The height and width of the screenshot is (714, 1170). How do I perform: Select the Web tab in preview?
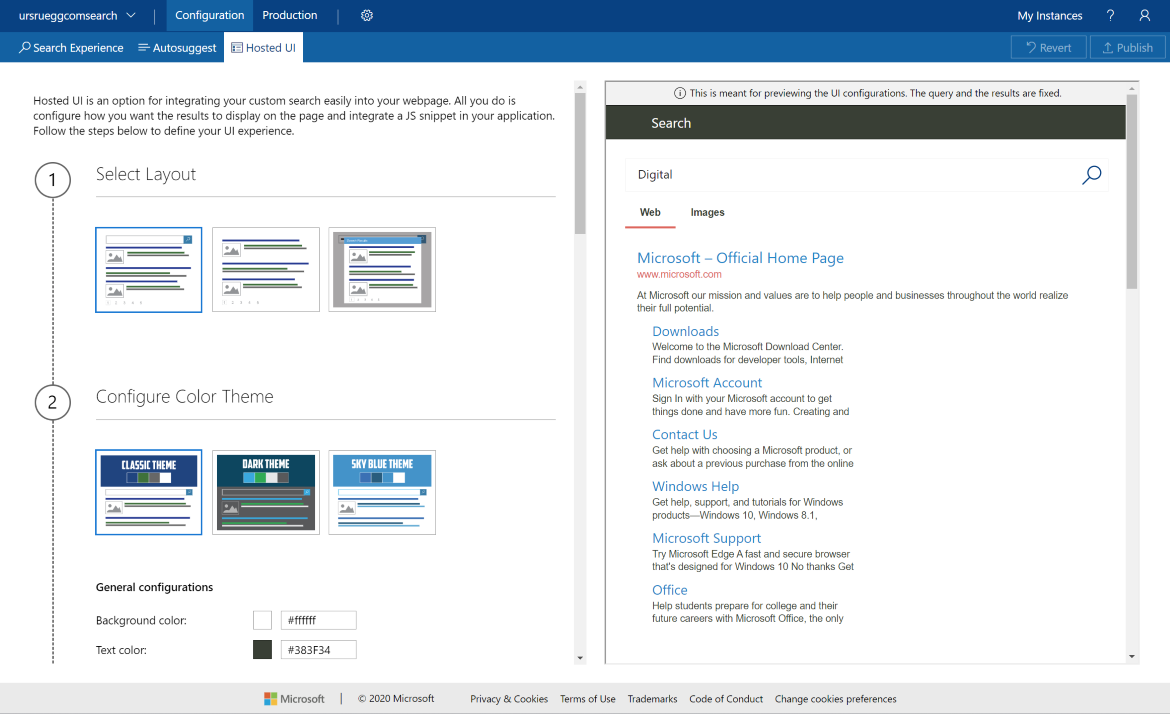[x=650, y=213]
